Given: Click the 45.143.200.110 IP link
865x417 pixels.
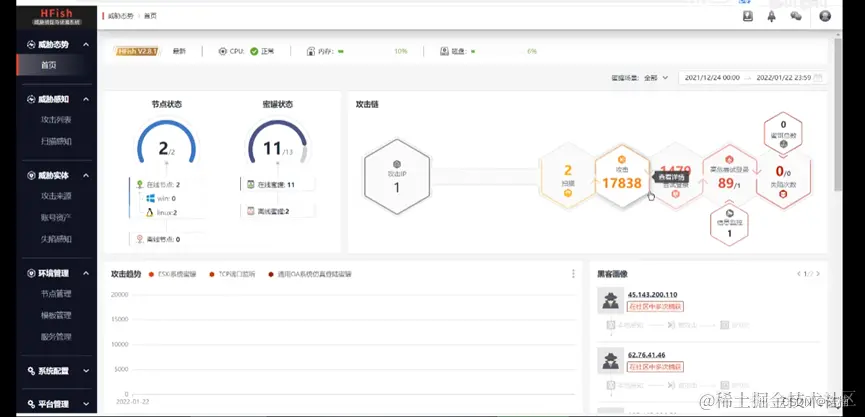Looking at the screenshot, I should [653, 295].
